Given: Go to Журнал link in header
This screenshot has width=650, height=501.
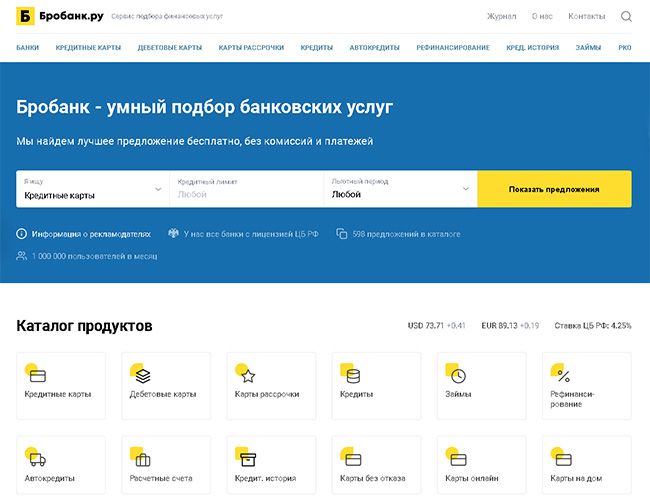Looking at the screenshot, I should tap(502, 16).
